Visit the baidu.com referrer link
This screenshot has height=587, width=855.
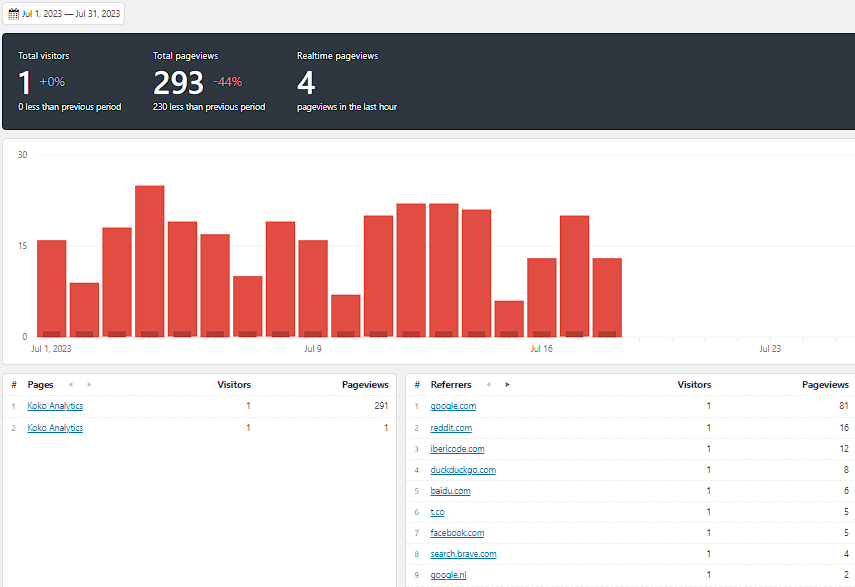click(x=450, y=490)
